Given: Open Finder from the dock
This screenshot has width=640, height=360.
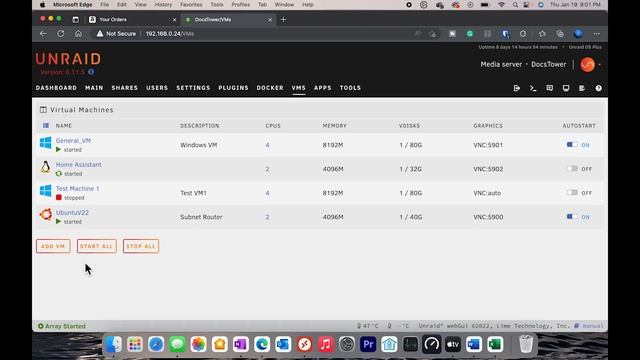Looking at the screenshot, I should click(x=113, y=344).
